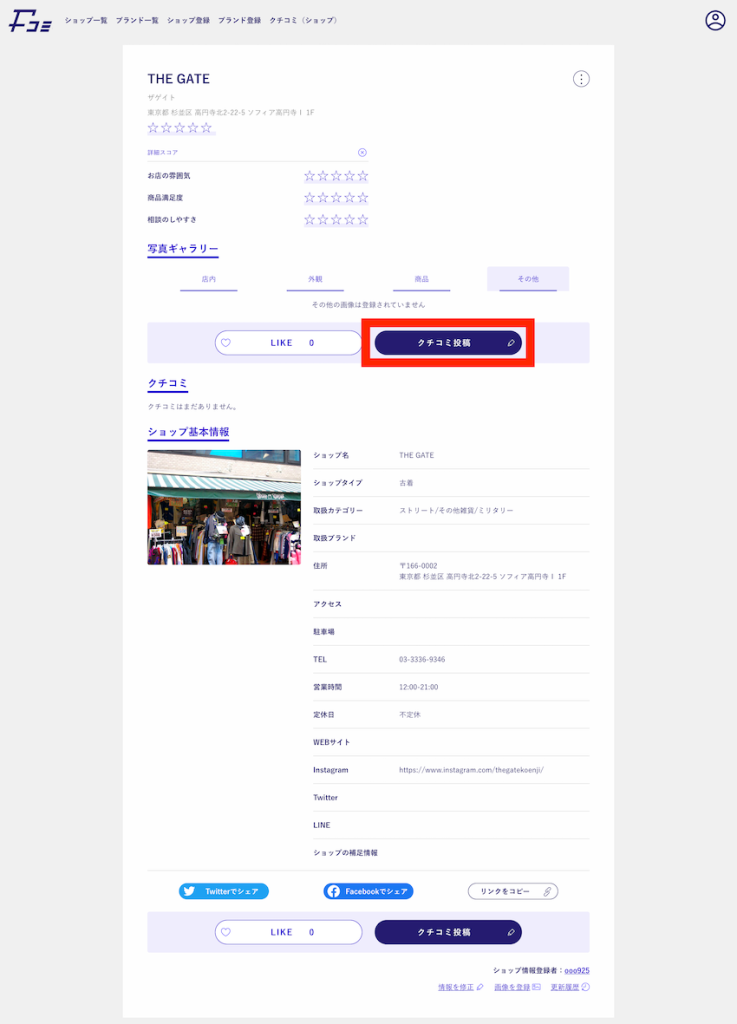Click the upper LIKE heart button
Screen dimensions: 737x1024
288,343
